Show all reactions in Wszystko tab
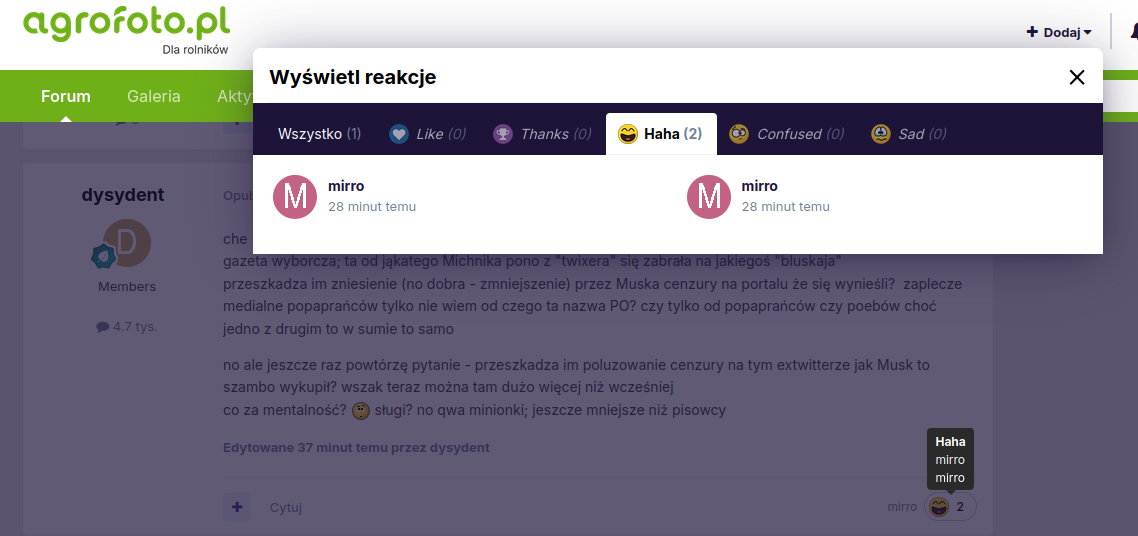This screenshot has height=536, width=1138. [x=319, y=134]
